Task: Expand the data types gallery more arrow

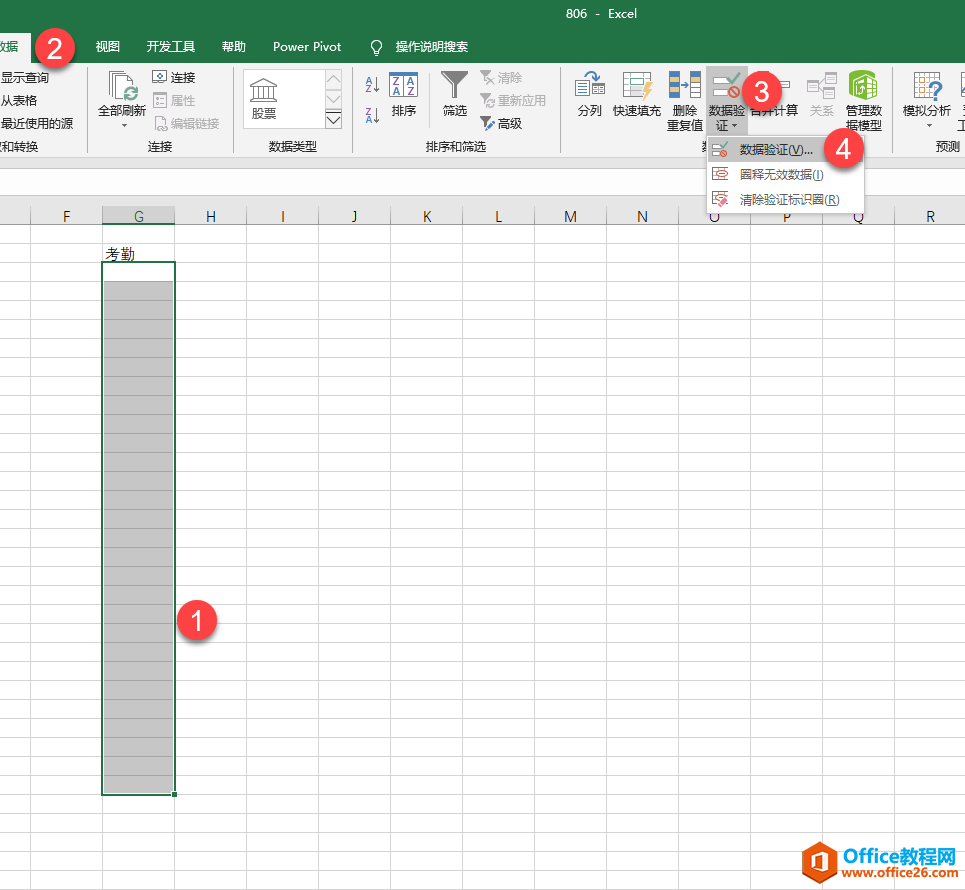Action: coord(333,119)
